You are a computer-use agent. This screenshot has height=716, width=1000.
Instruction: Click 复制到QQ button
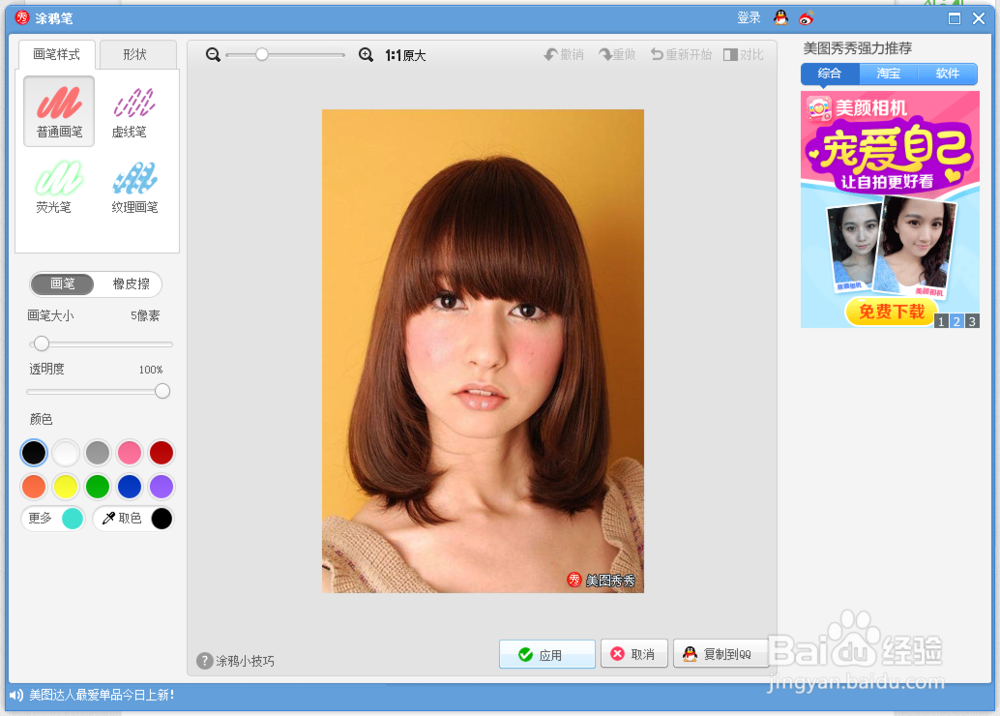tap(721, 654)
